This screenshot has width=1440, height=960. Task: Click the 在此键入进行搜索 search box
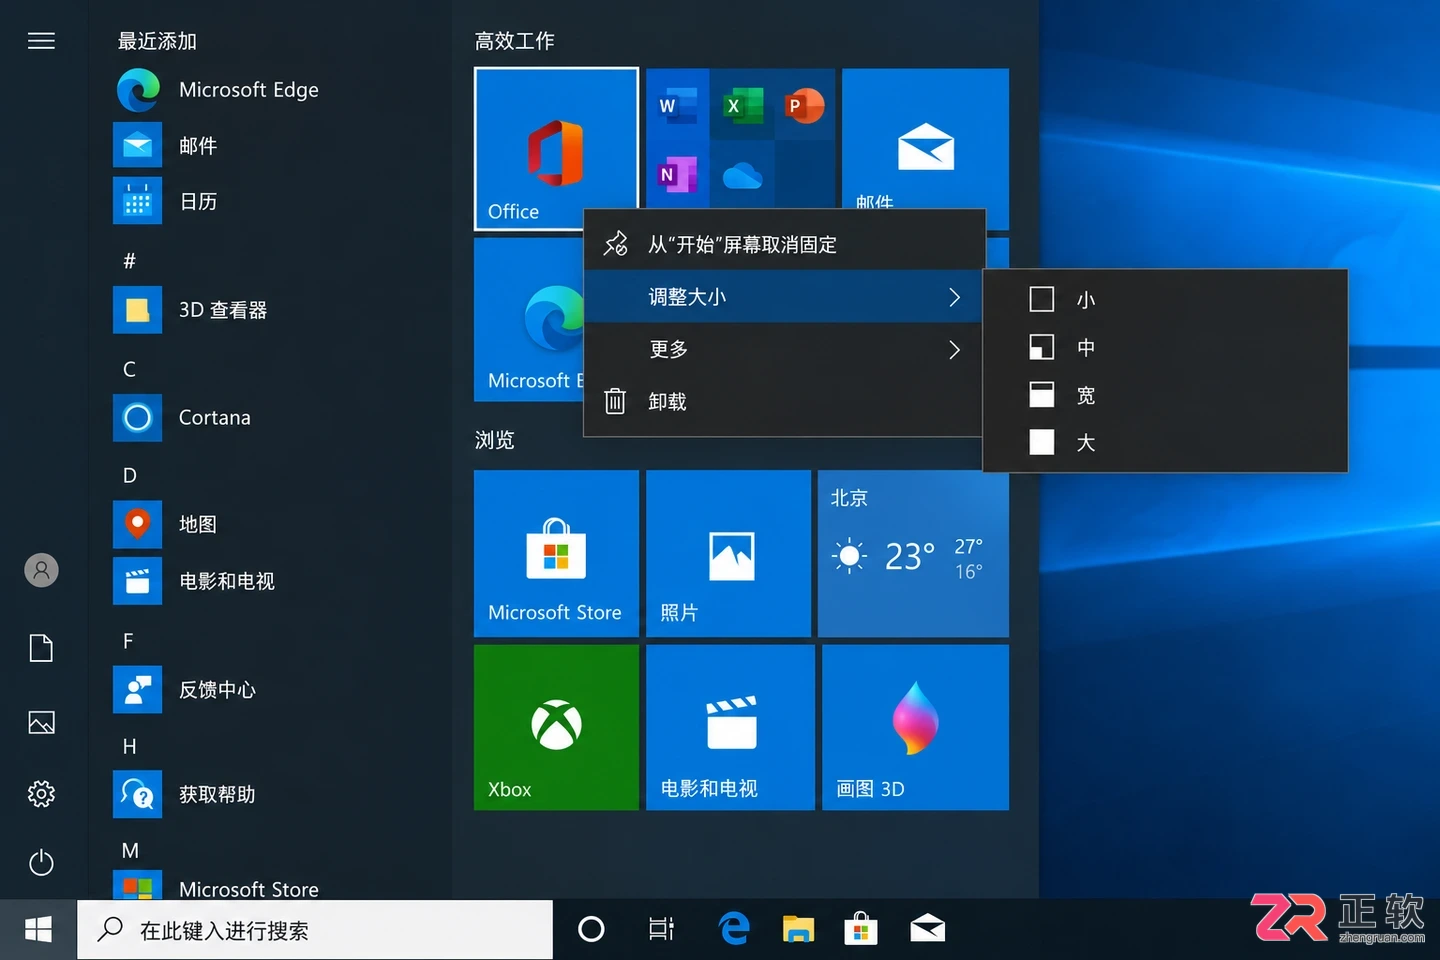tap(315, 930)
